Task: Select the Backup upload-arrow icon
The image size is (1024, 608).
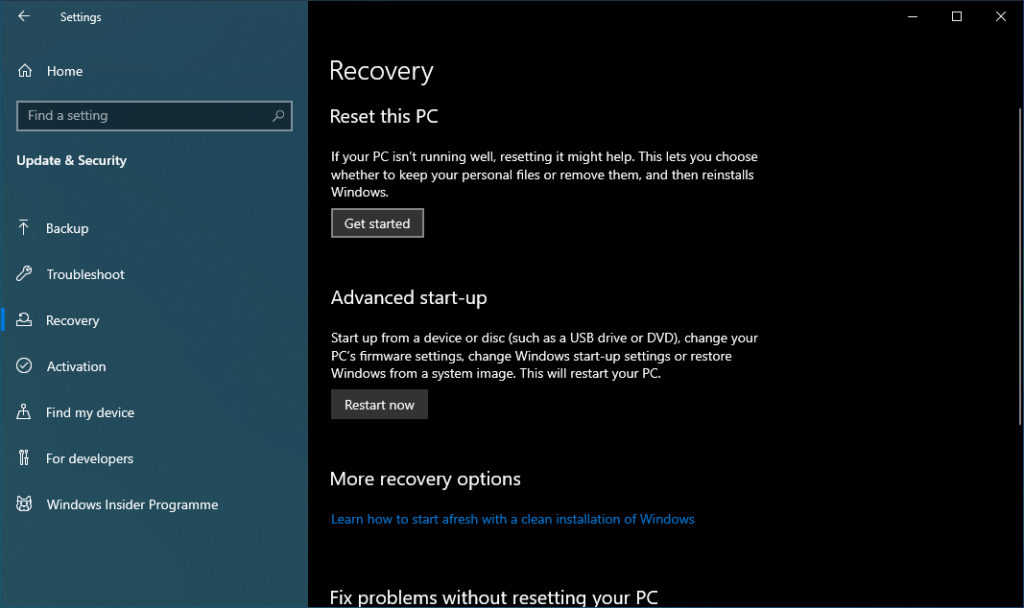Action: point(24,228)
